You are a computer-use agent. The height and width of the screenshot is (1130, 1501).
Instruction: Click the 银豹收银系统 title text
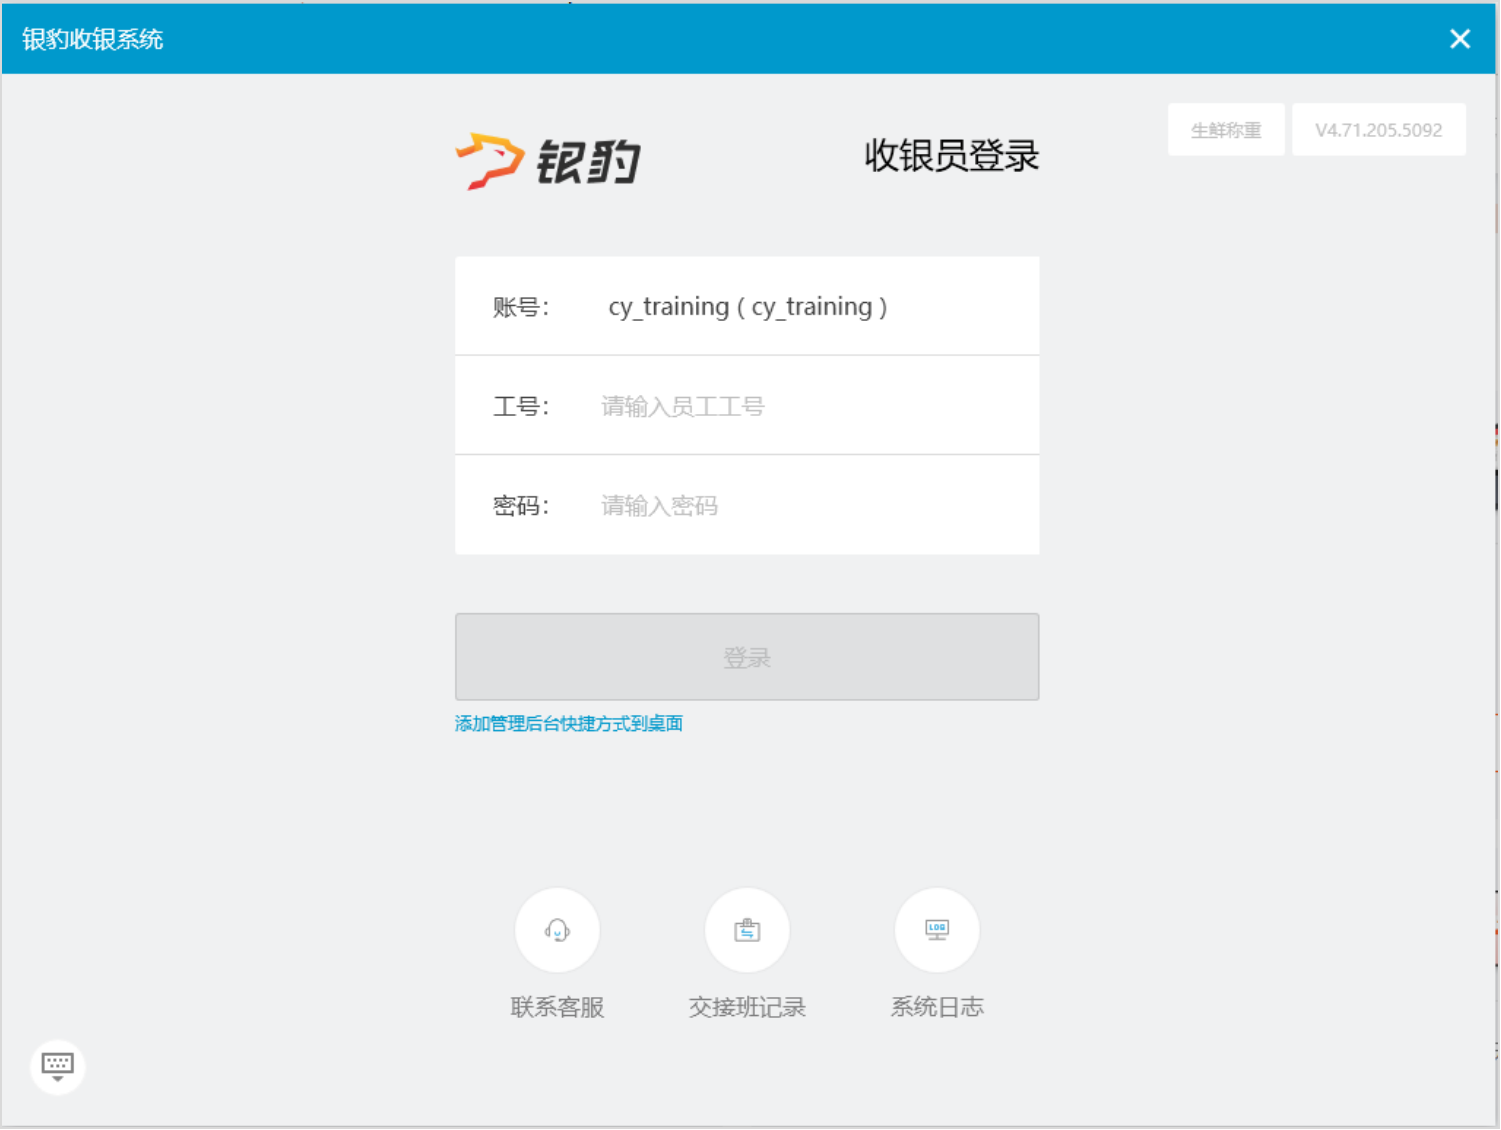tap(92, 39)
